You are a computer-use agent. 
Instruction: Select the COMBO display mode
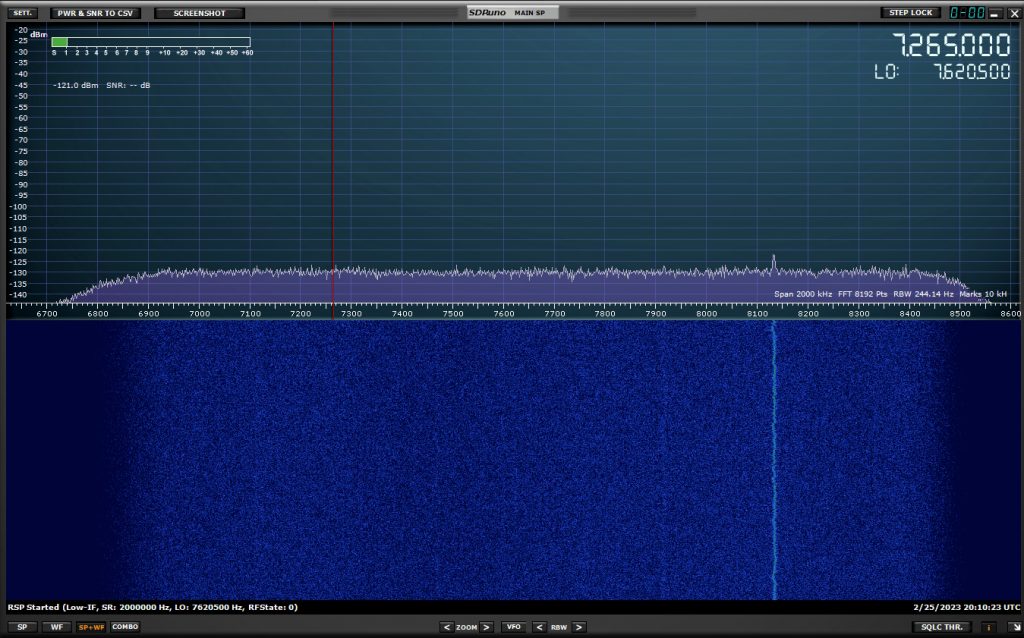click(125, 627)
